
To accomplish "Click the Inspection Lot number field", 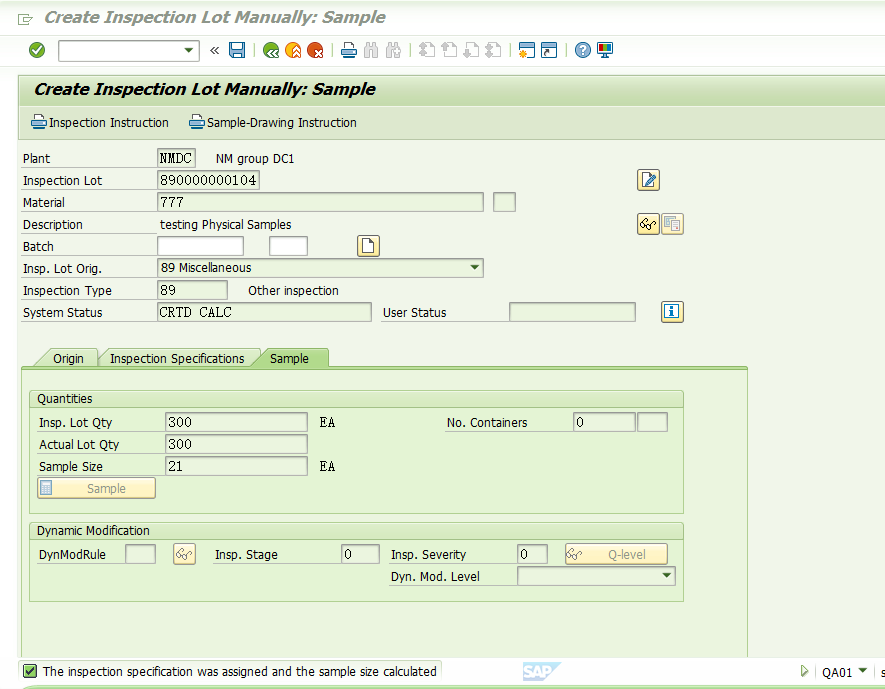I will click(208, 180).
